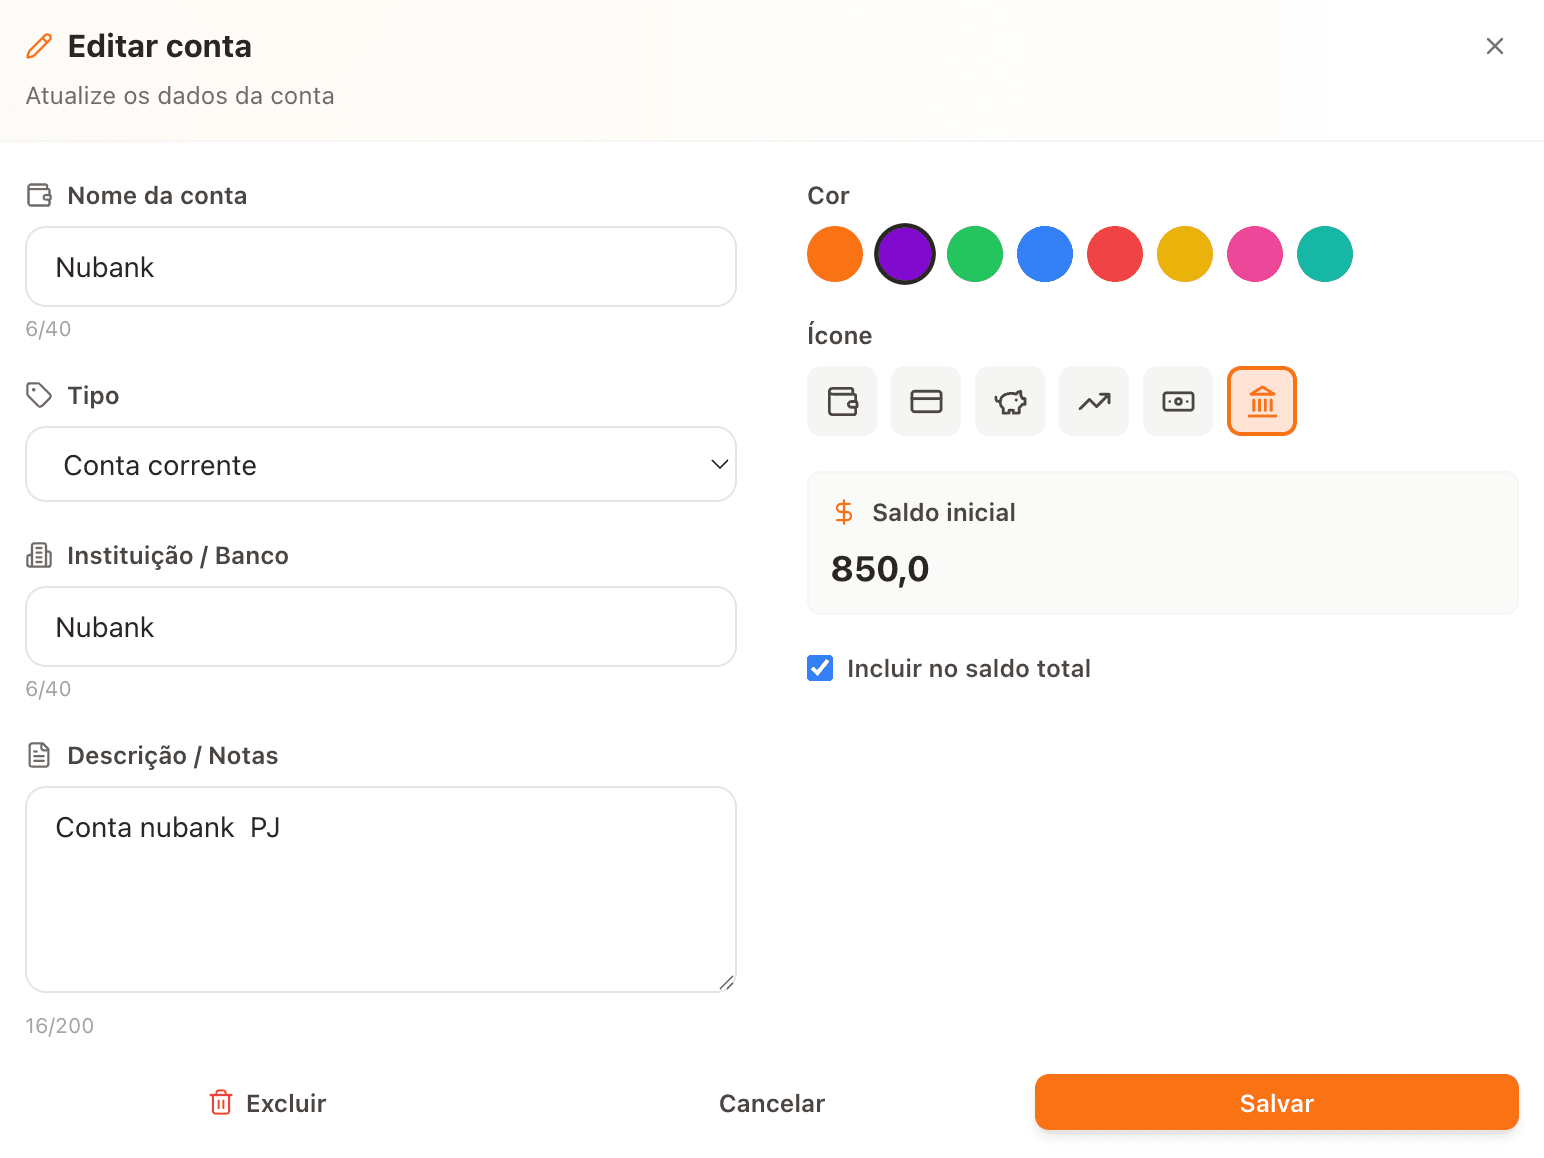Focus the Nome da conta field

(x=381, y=267)
